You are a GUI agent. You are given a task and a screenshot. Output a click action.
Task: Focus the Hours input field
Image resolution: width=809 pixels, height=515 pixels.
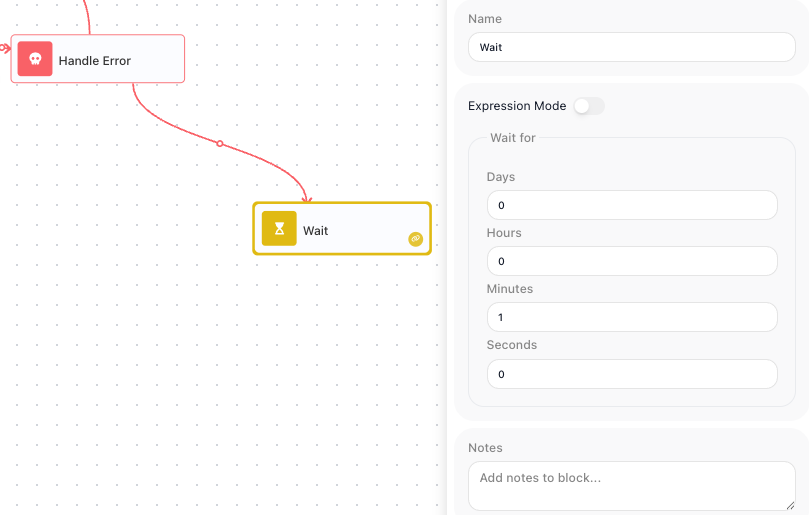(632, 261)
